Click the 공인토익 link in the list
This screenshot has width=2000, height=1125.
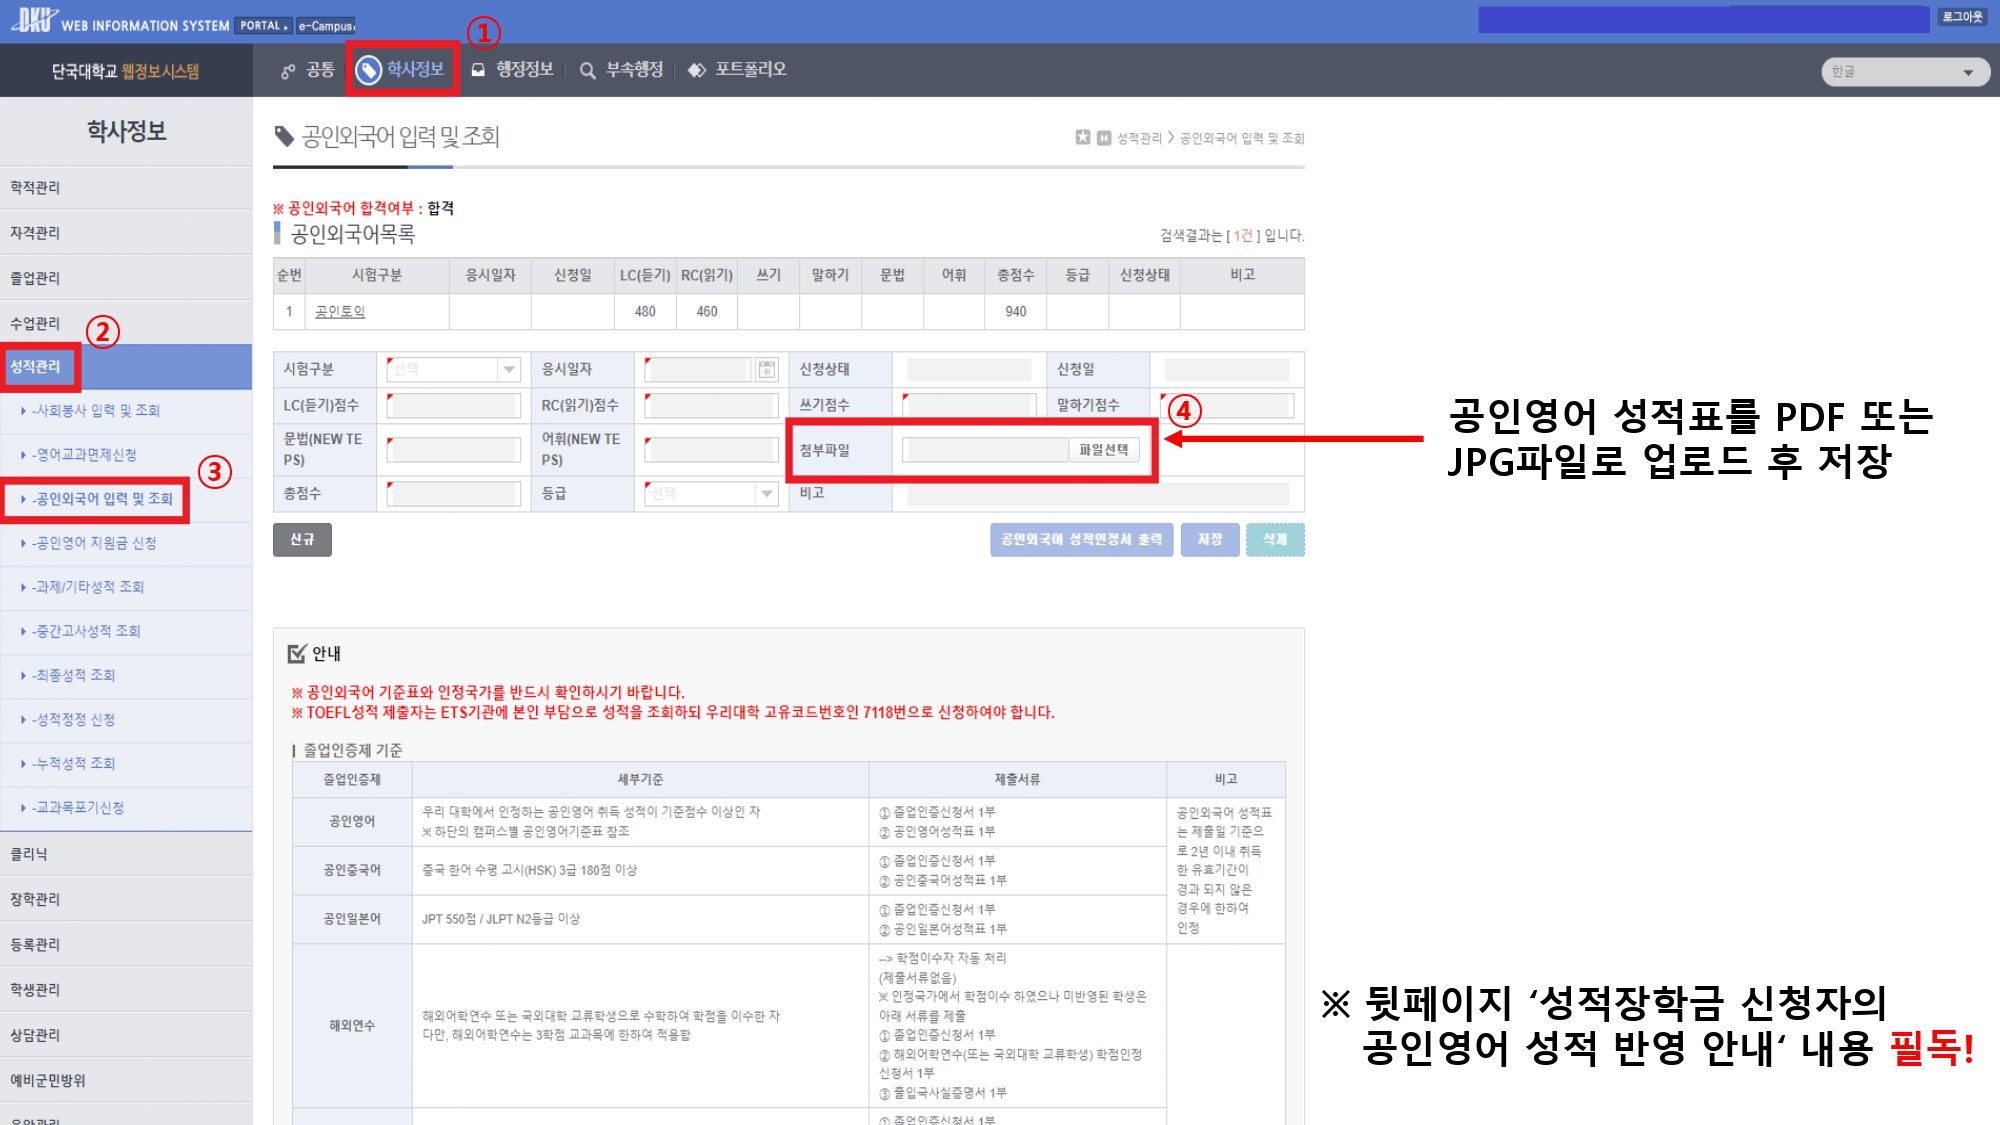(x=340, y=312)
